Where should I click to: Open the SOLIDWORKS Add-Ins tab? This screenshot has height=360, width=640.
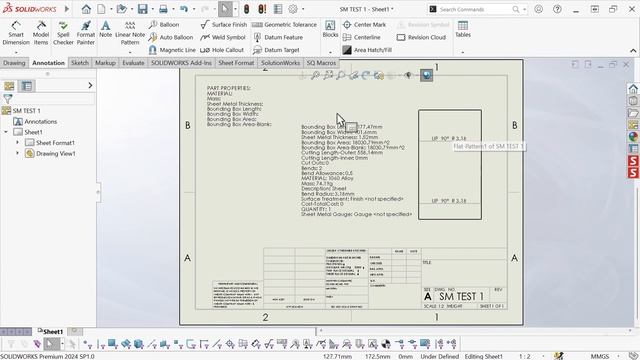tap(181, 63)
